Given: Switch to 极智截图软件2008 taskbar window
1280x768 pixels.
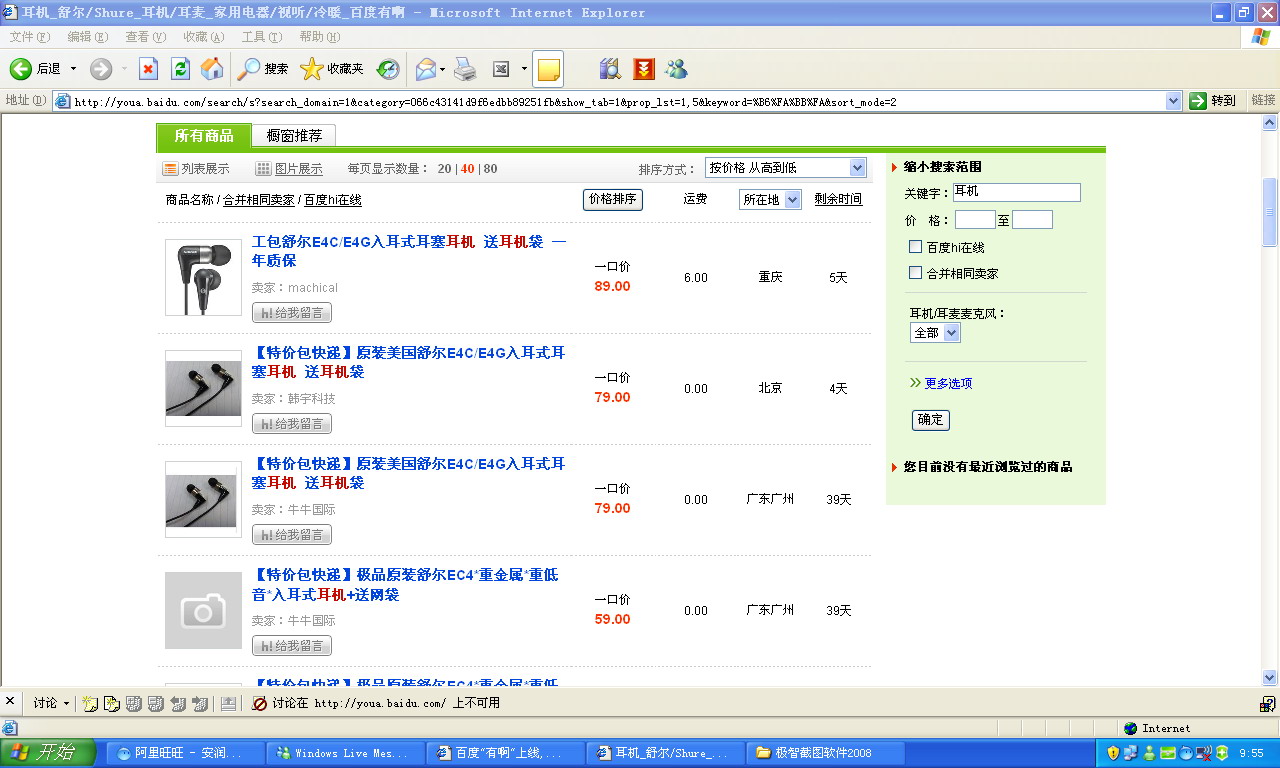Looking at the screenshot, I should click(x=826, y=753).
